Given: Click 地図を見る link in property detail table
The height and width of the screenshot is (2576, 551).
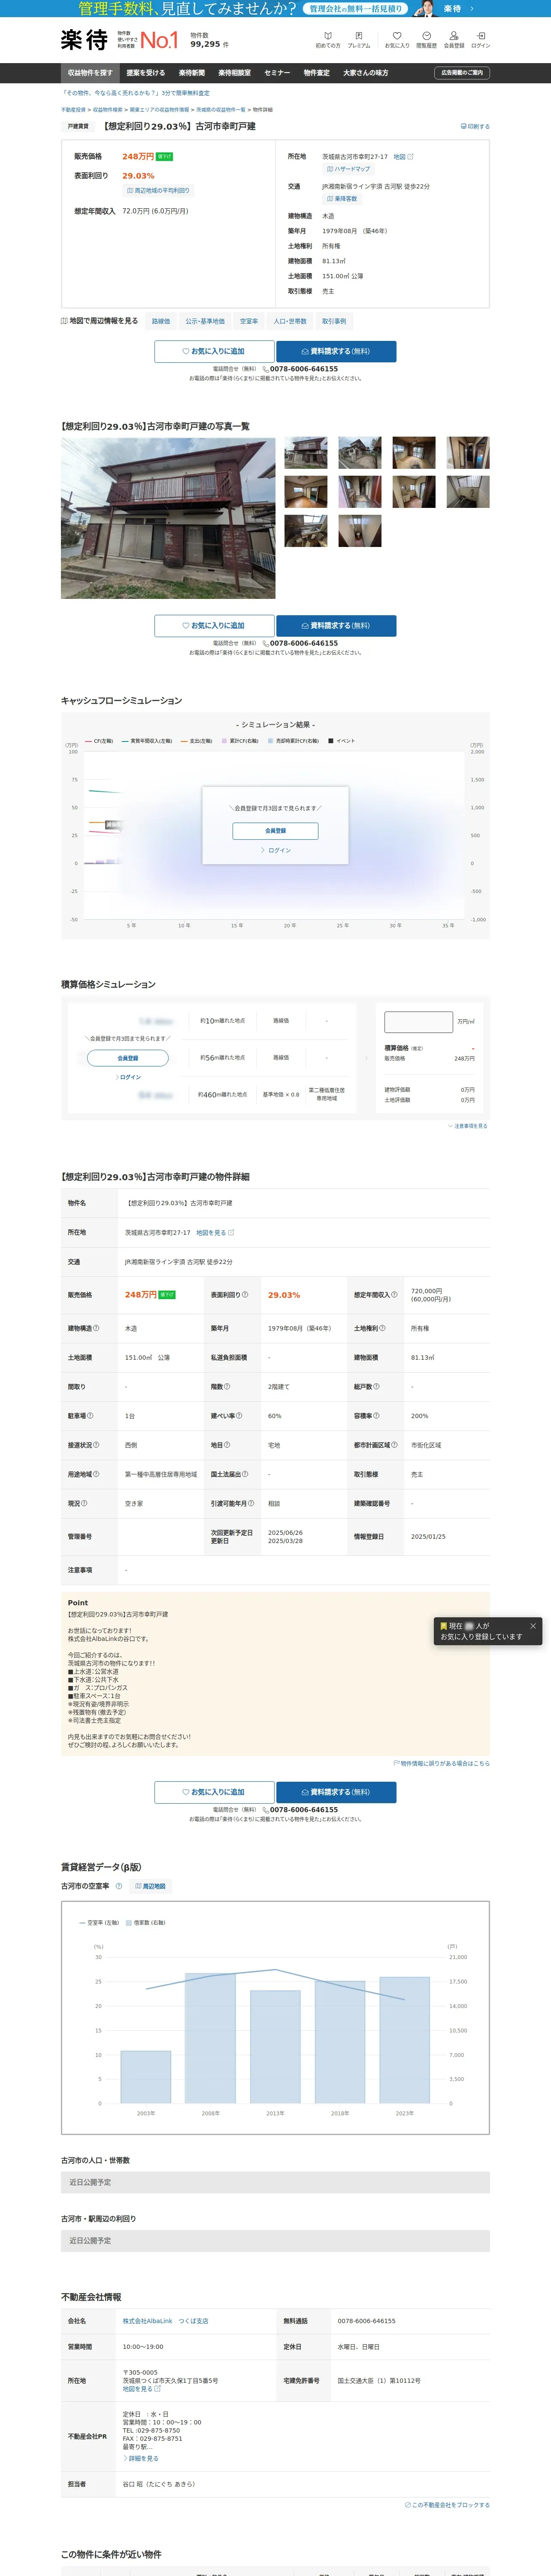Looking at the screenshot, I should (215, 1233).
